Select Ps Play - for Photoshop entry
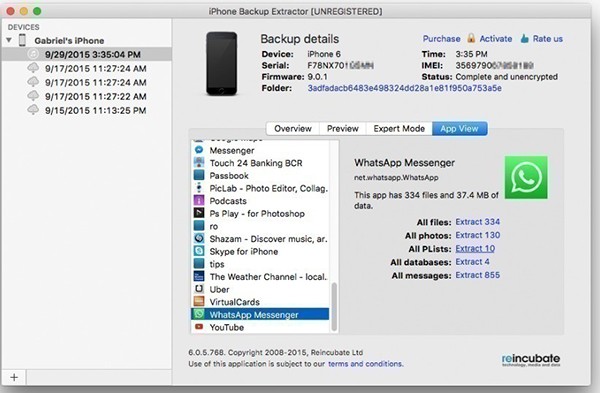 pos(257,214)
